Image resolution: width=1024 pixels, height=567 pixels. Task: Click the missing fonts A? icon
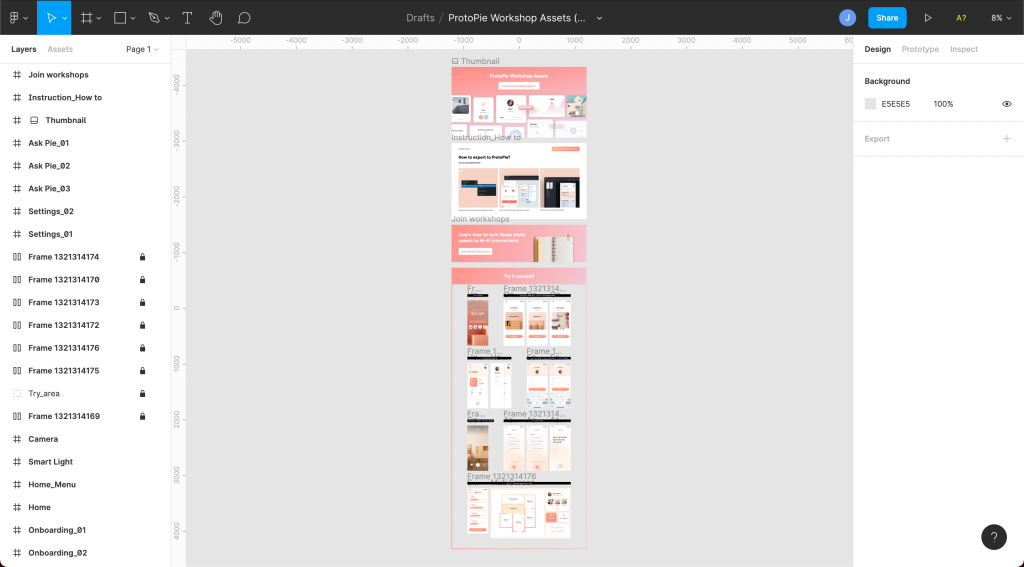click(961, 18)
